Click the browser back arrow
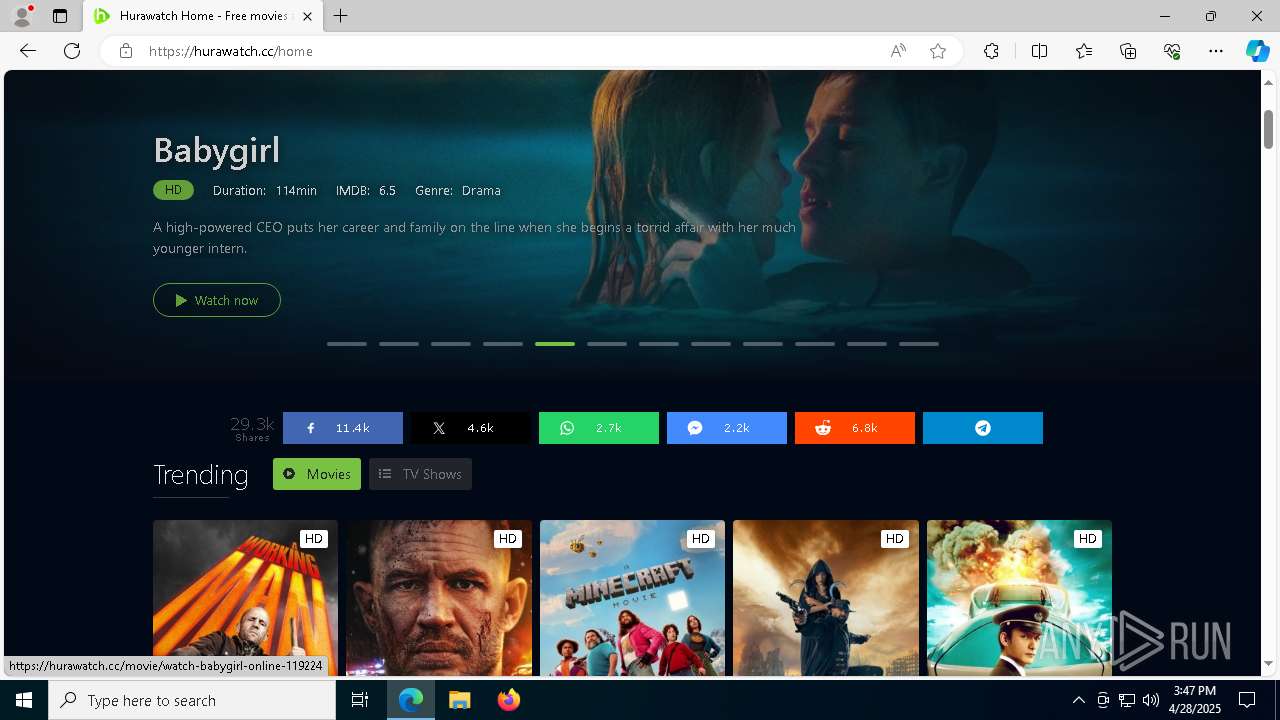1280x720 pixels. (28, 51)
